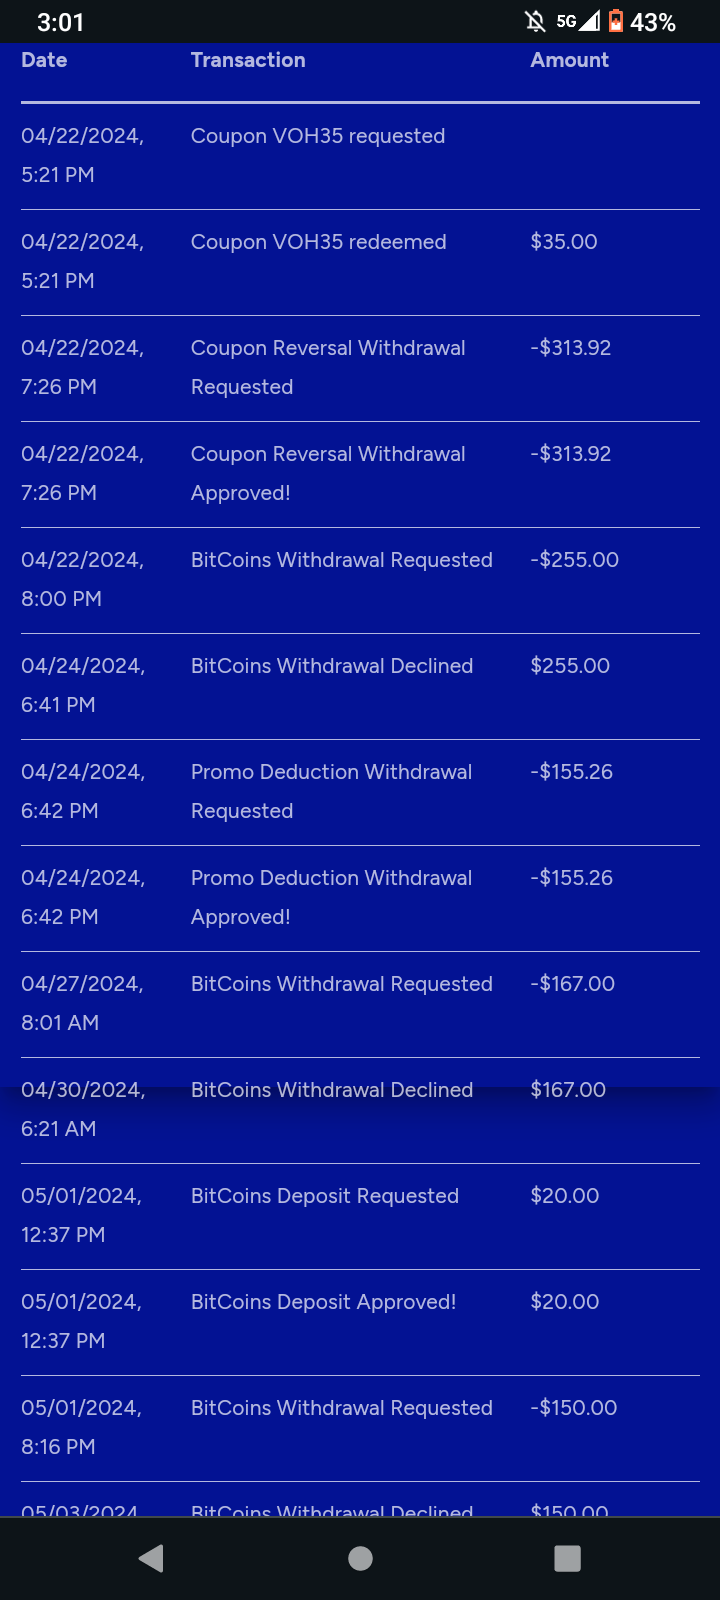The width and height of the screenshot is (720, 1600).
Task: Tap the muted notifications bell icon
Action: 536,21
